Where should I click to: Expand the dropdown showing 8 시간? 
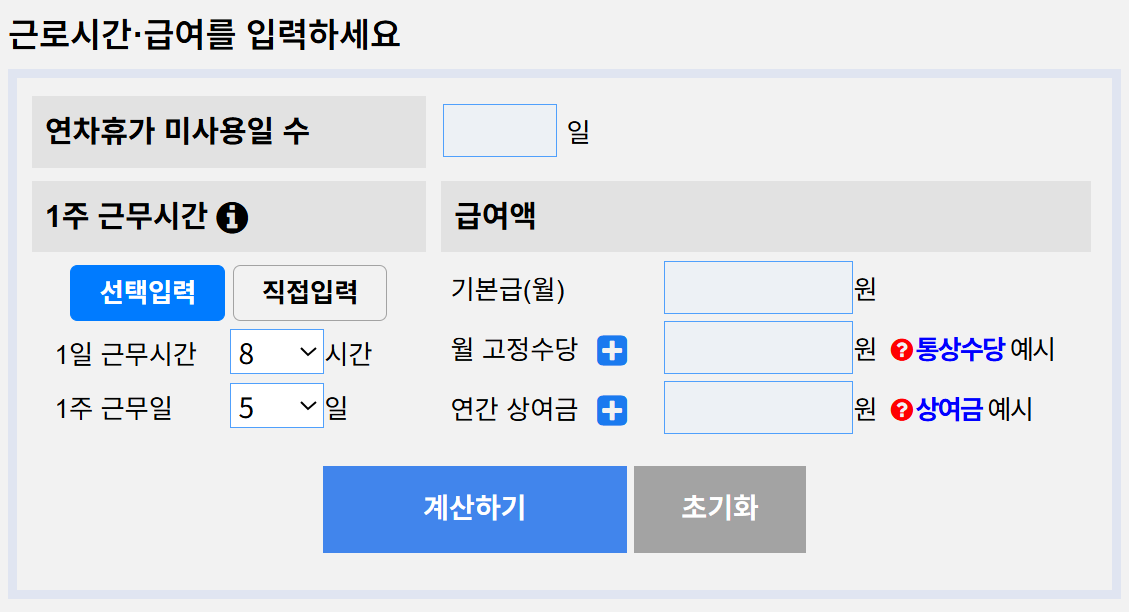tap(276, 350)
